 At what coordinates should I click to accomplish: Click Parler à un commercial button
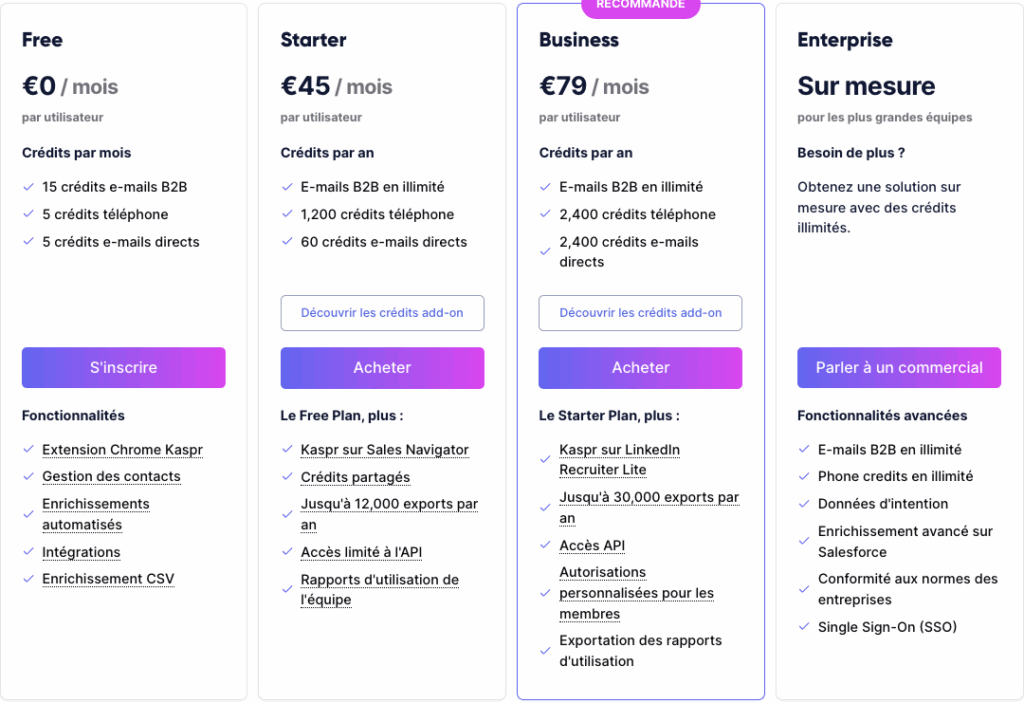899,367
